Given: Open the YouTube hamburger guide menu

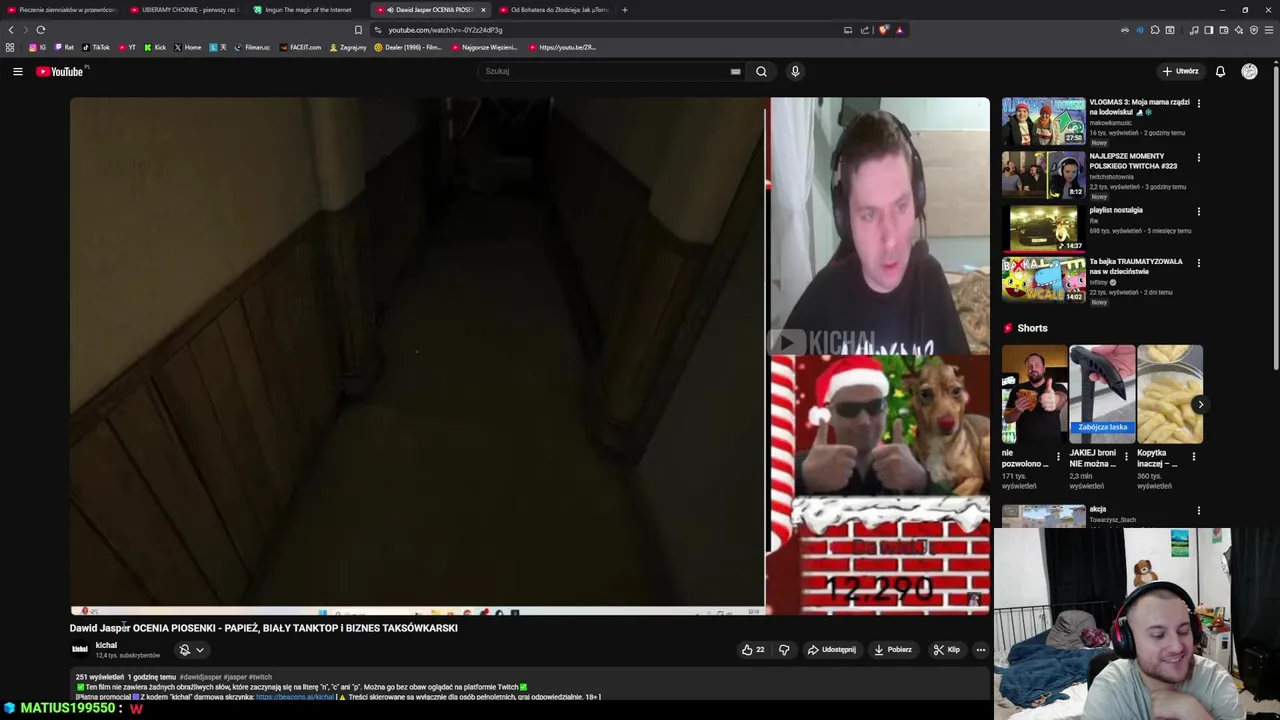Looking at the screenshot, I should point(17,71).
